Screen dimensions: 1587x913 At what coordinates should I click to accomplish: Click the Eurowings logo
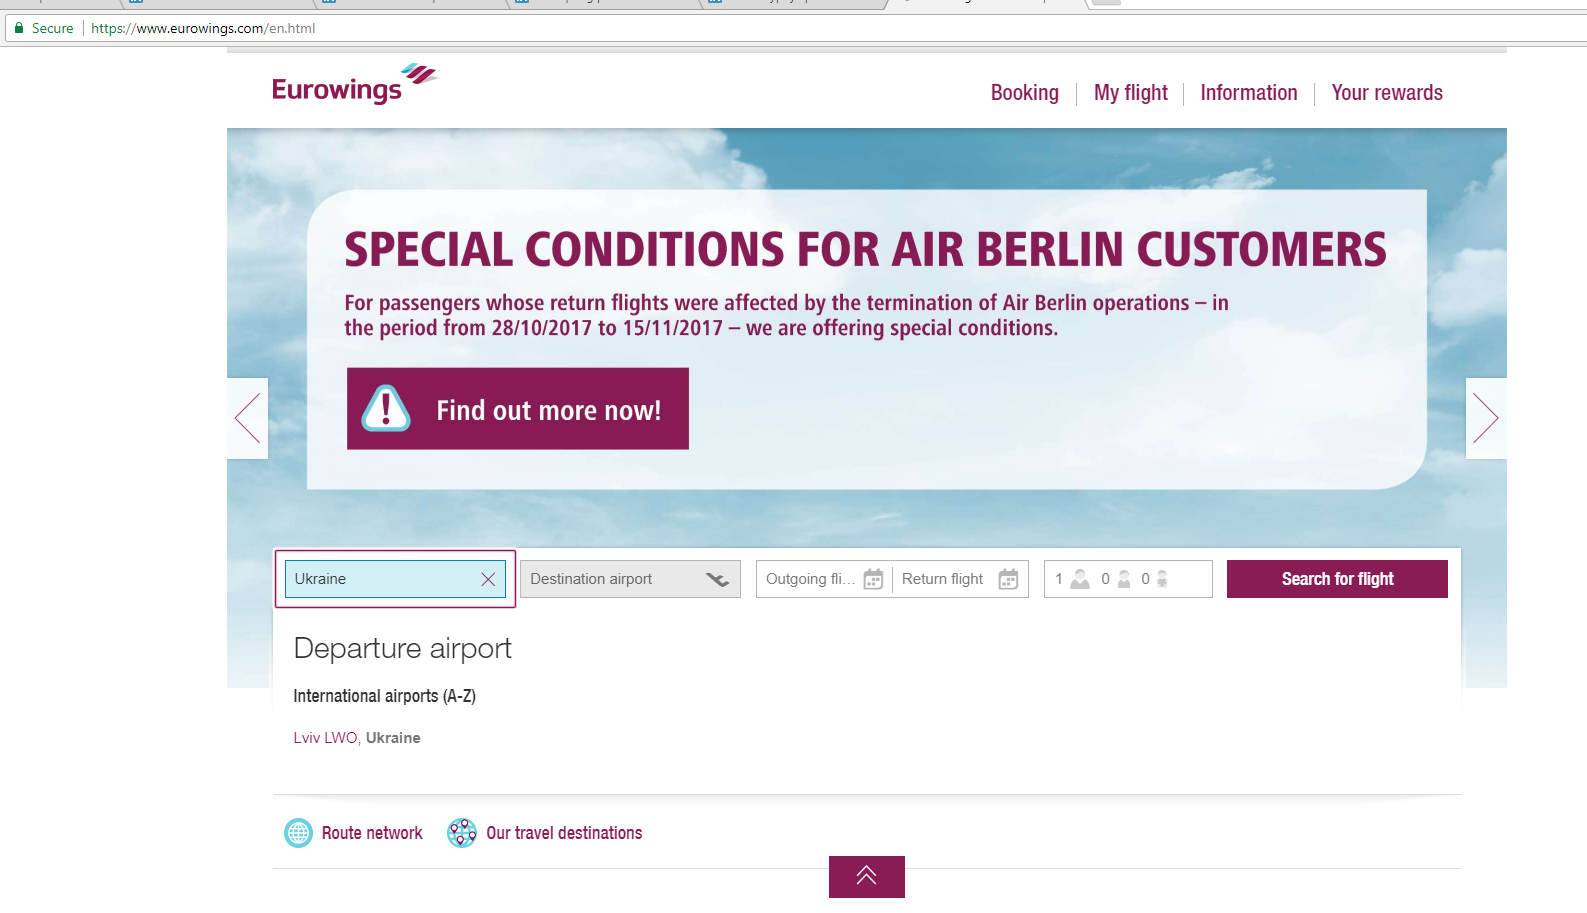(x=354, y=86)
